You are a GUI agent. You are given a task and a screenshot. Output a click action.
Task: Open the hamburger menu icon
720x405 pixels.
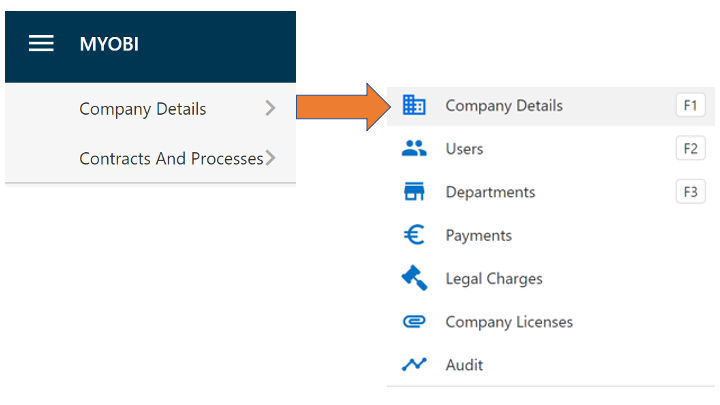coord(41,44)
